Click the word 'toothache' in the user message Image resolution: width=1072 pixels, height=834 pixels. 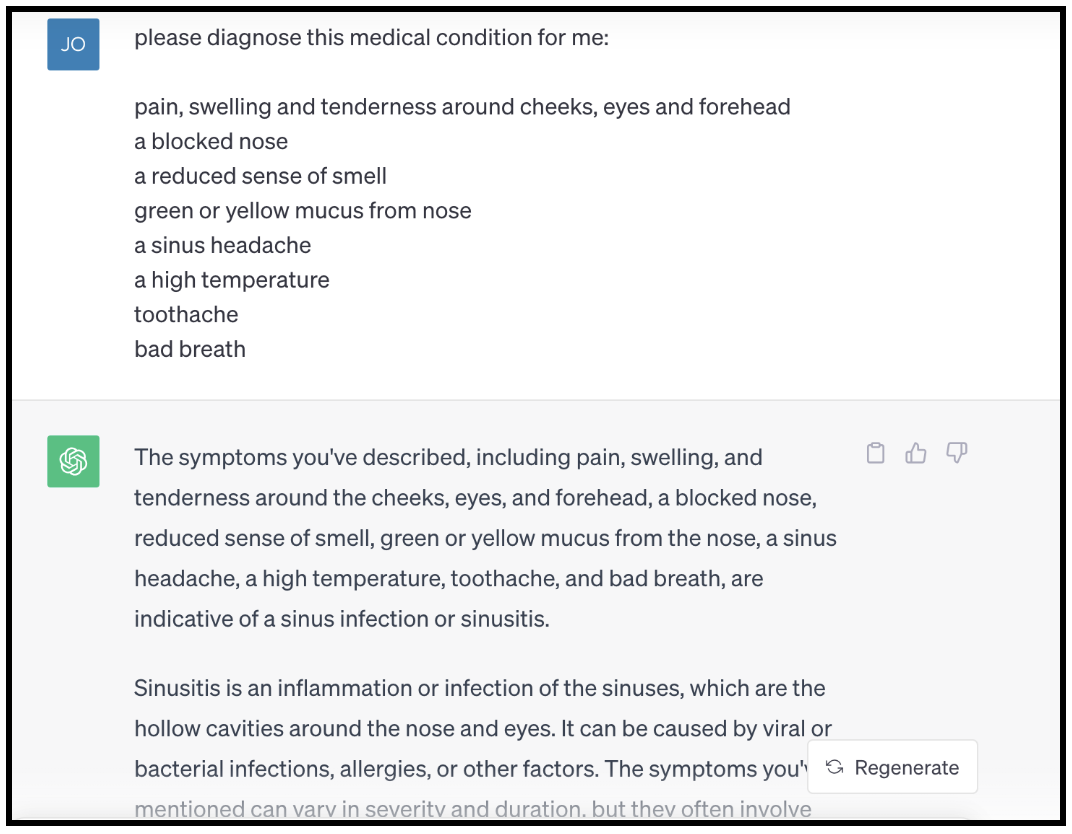coord(186,314)
